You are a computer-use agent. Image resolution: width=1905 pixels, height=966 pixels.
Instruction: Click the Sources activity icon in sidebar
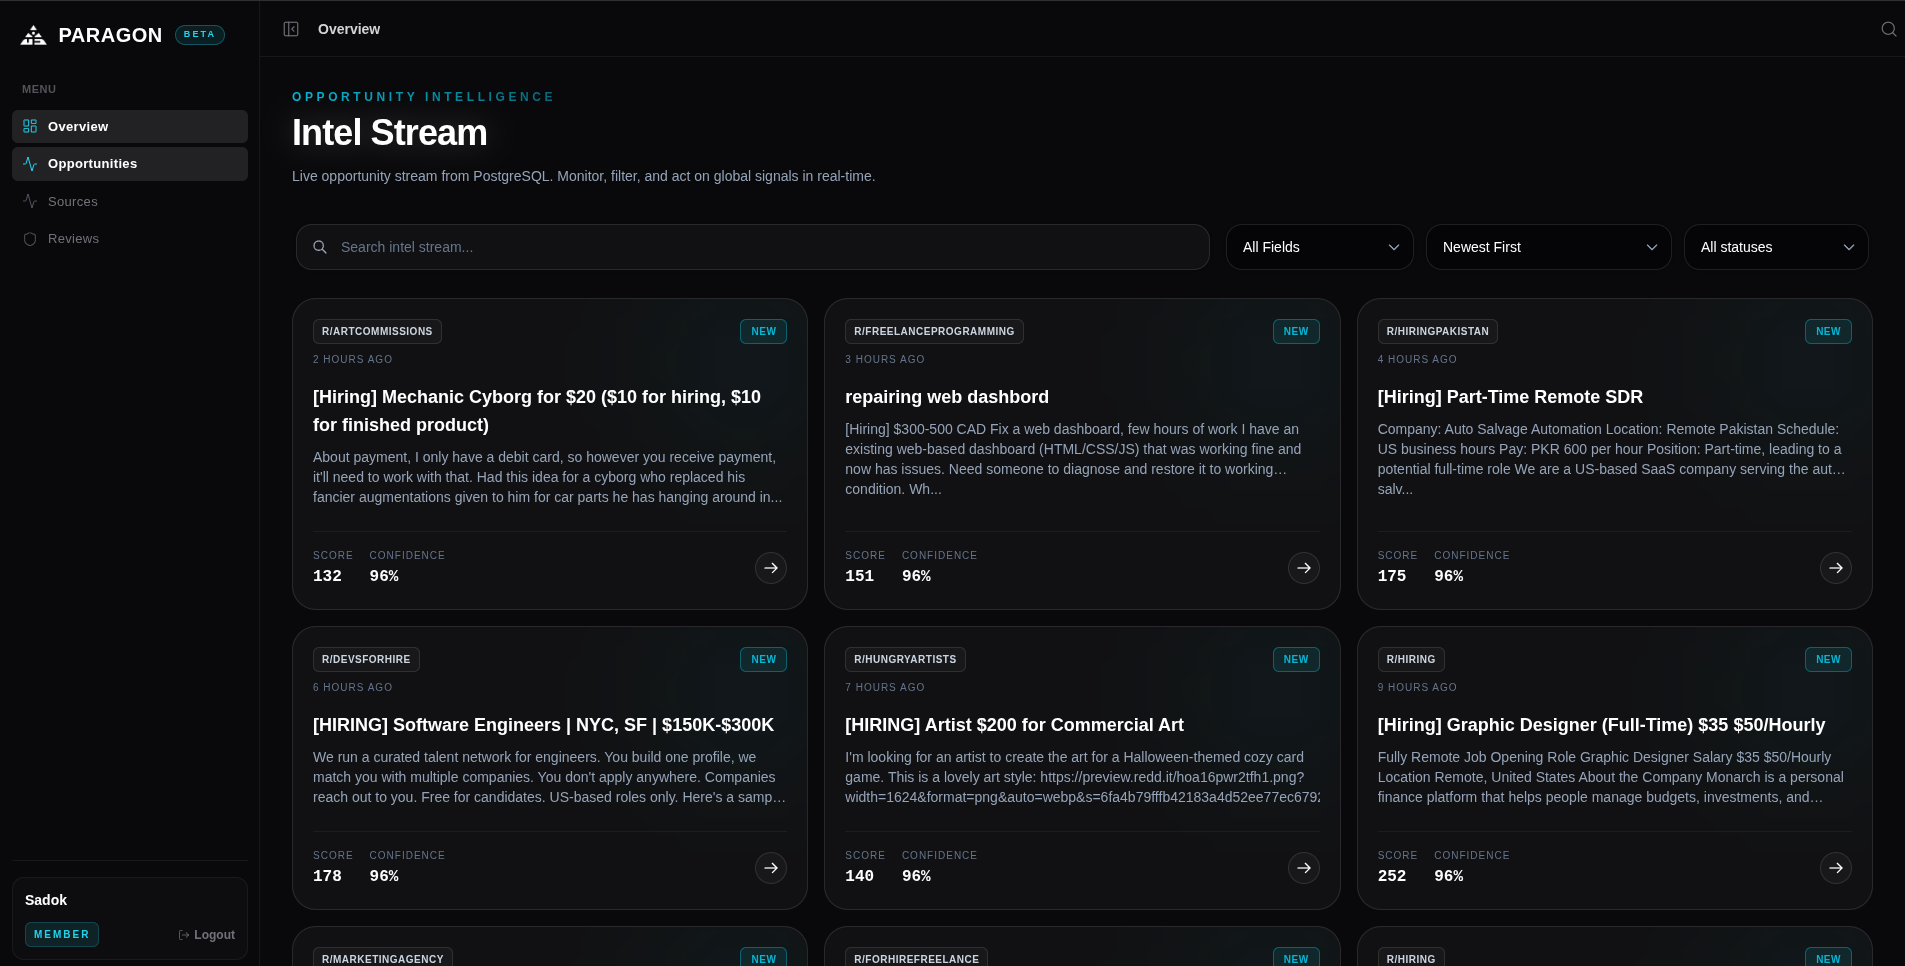(x=30, y=202)
